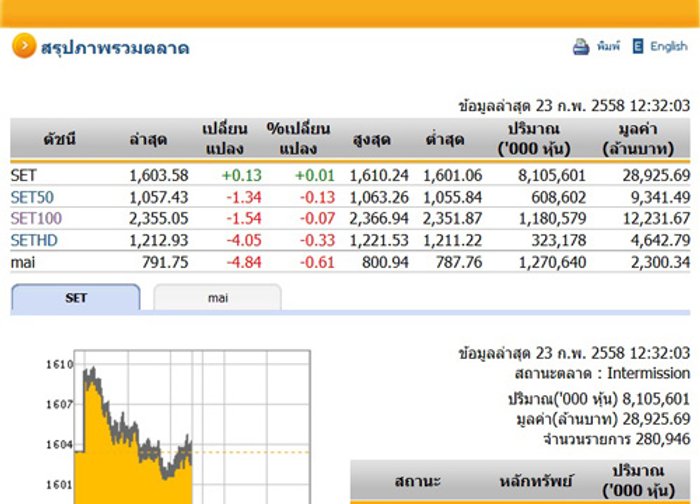The width and height of the screenshot is (700, 504).
Task: Open the SETHD index link
Action: tap(34, 240)
